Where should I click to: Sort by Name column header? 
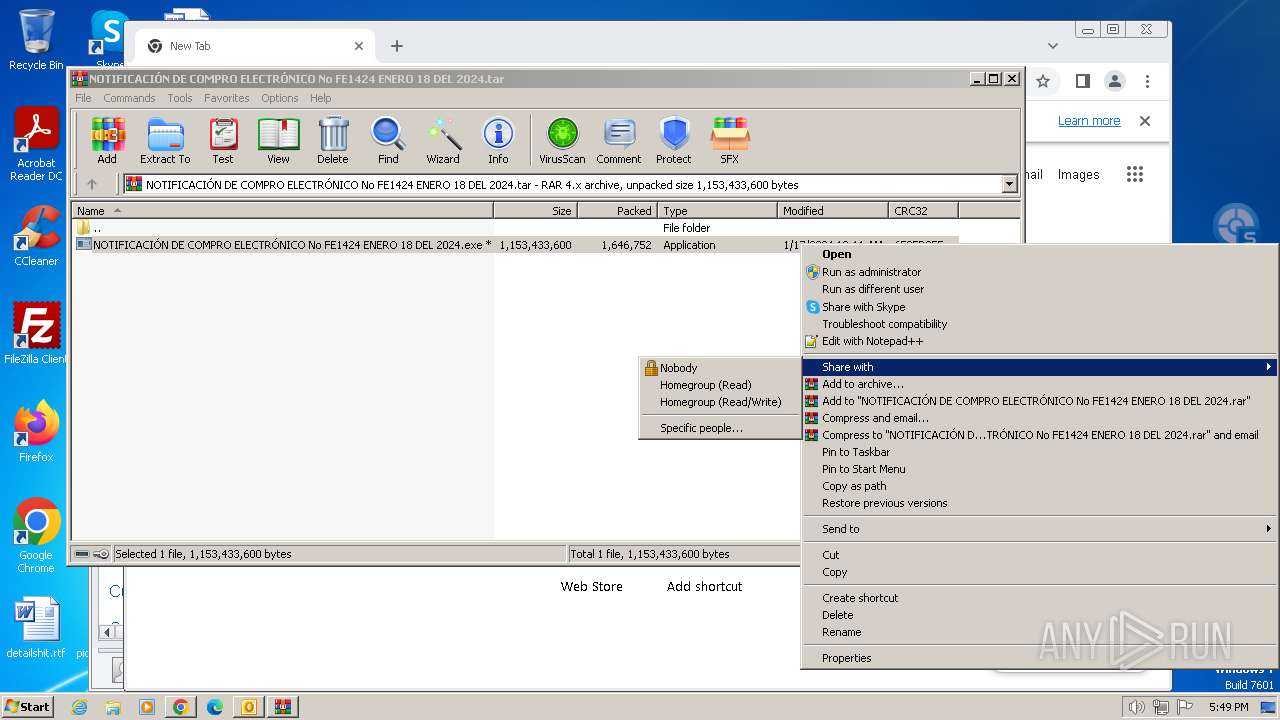pos(283,211)
